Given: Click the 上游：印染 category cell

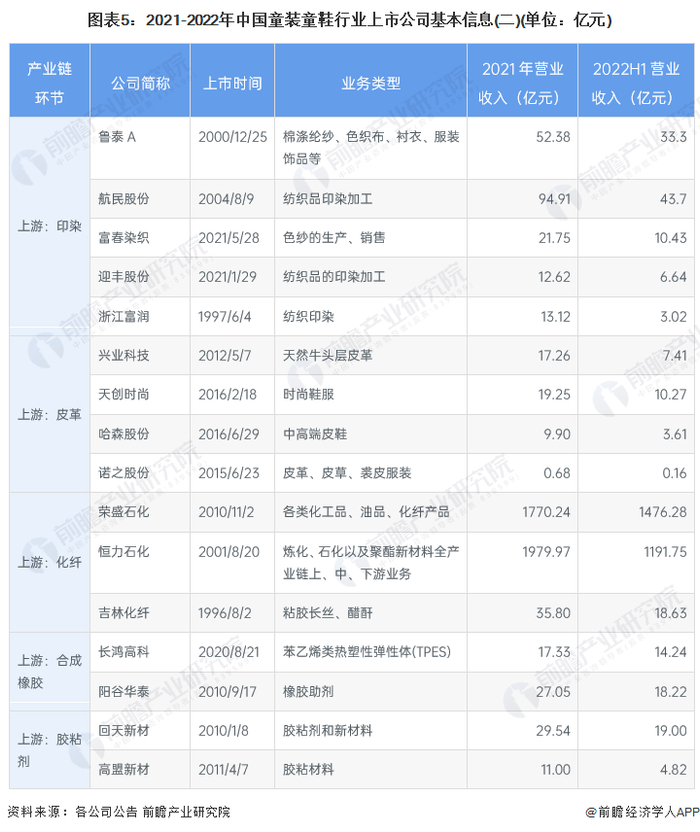Looking at the screenshot, I should 49,226.
